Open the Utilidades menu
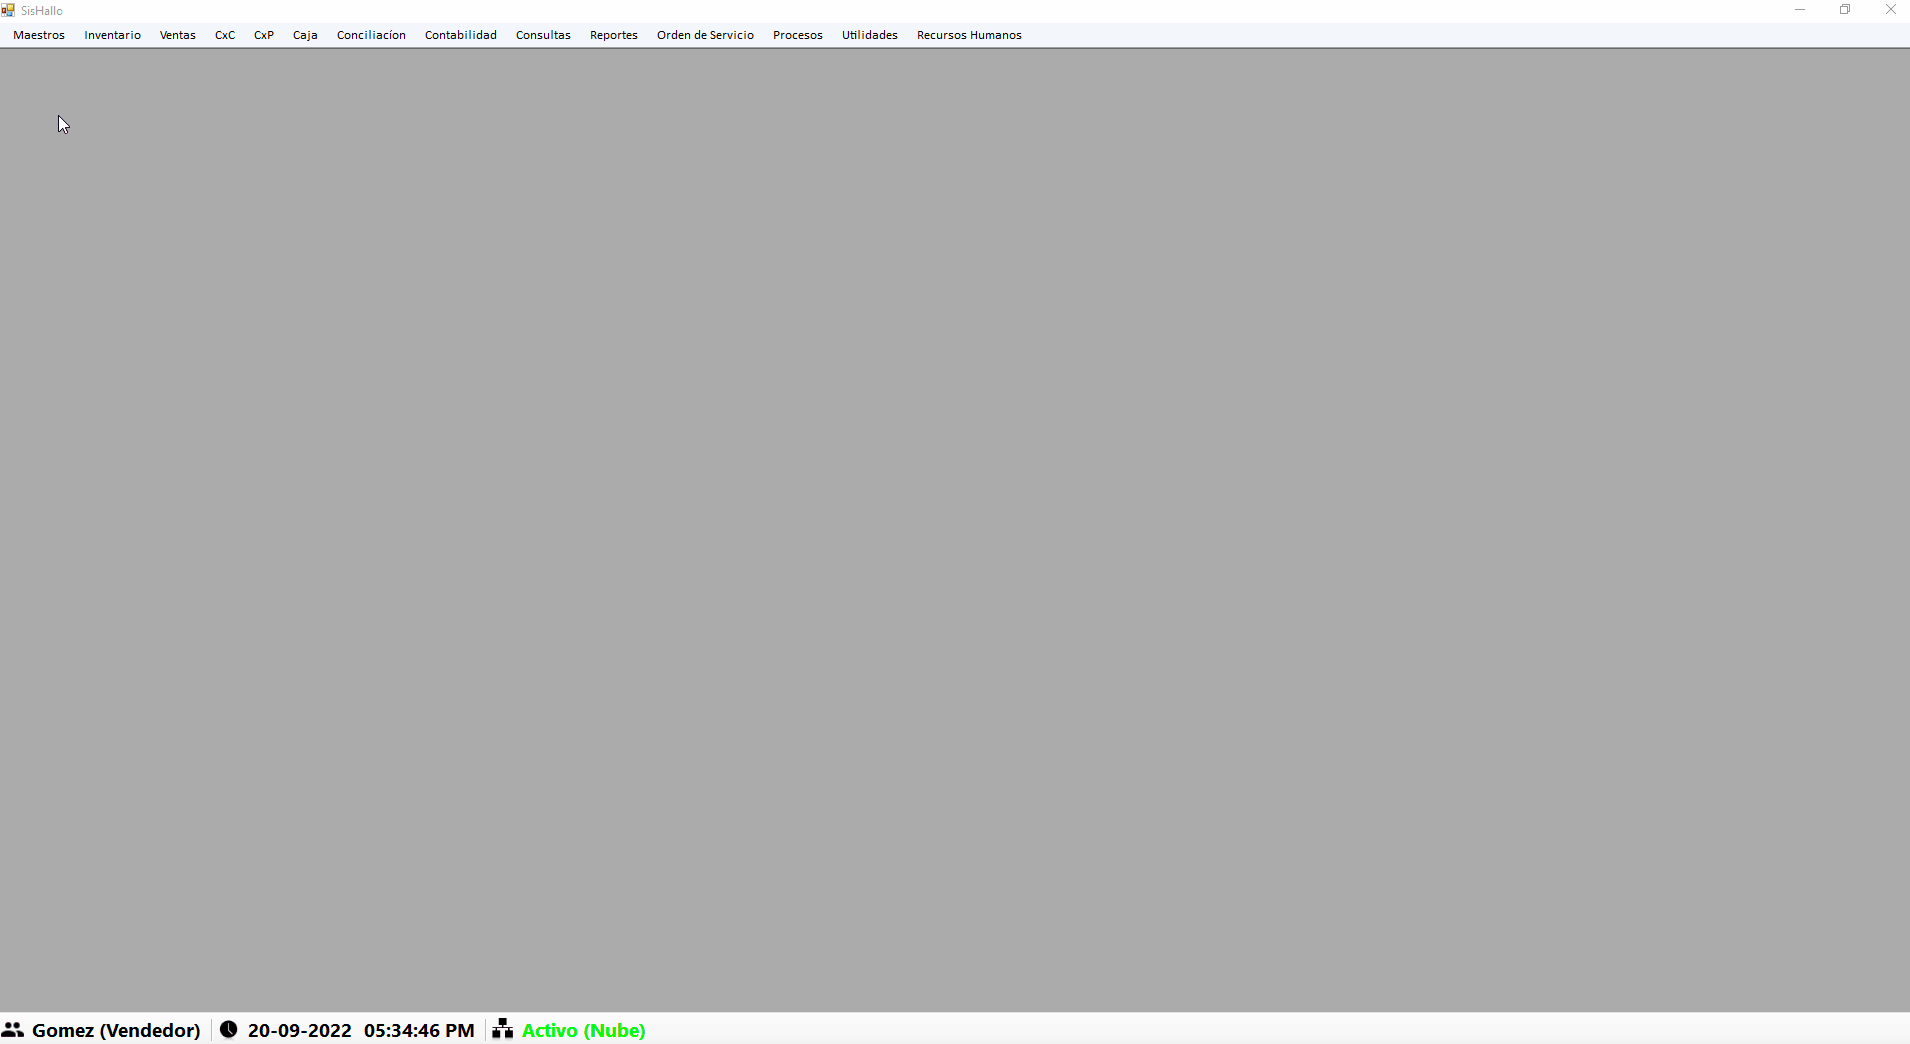The height and width of the screenshot is (1044, 1910). click(870, 35)
